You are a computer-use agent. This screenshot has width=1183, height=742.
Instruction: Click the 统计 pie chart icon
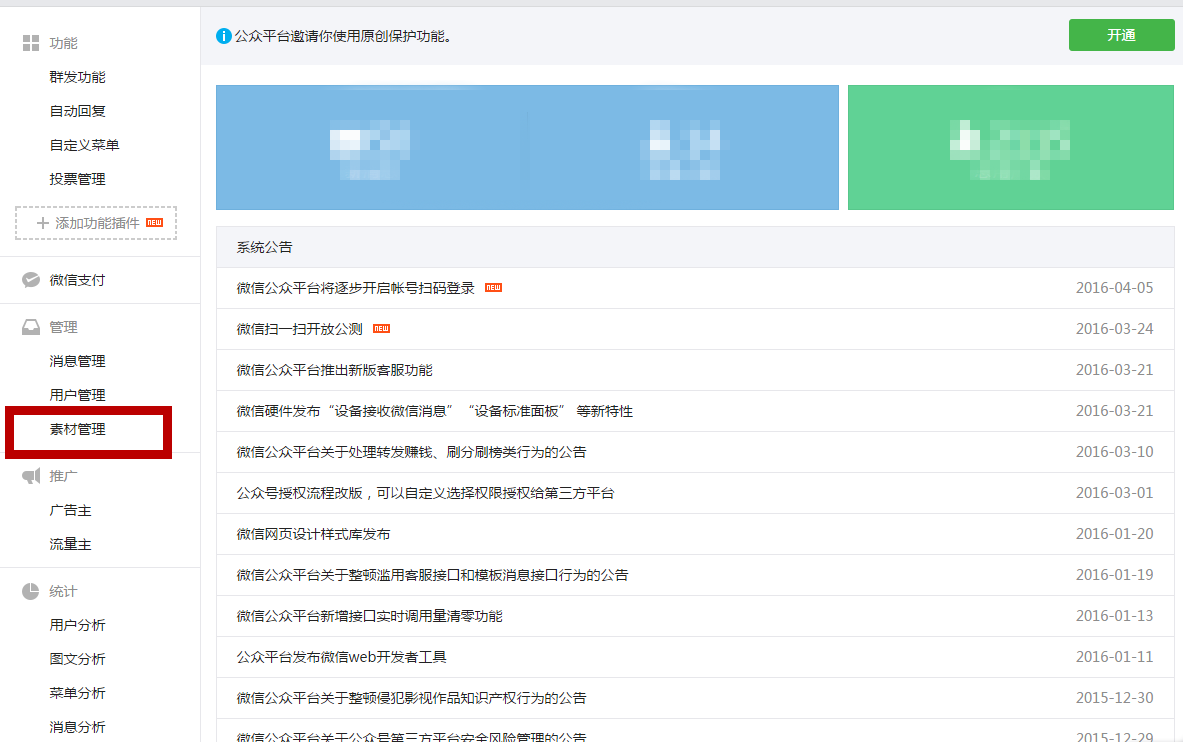(31, 591)
